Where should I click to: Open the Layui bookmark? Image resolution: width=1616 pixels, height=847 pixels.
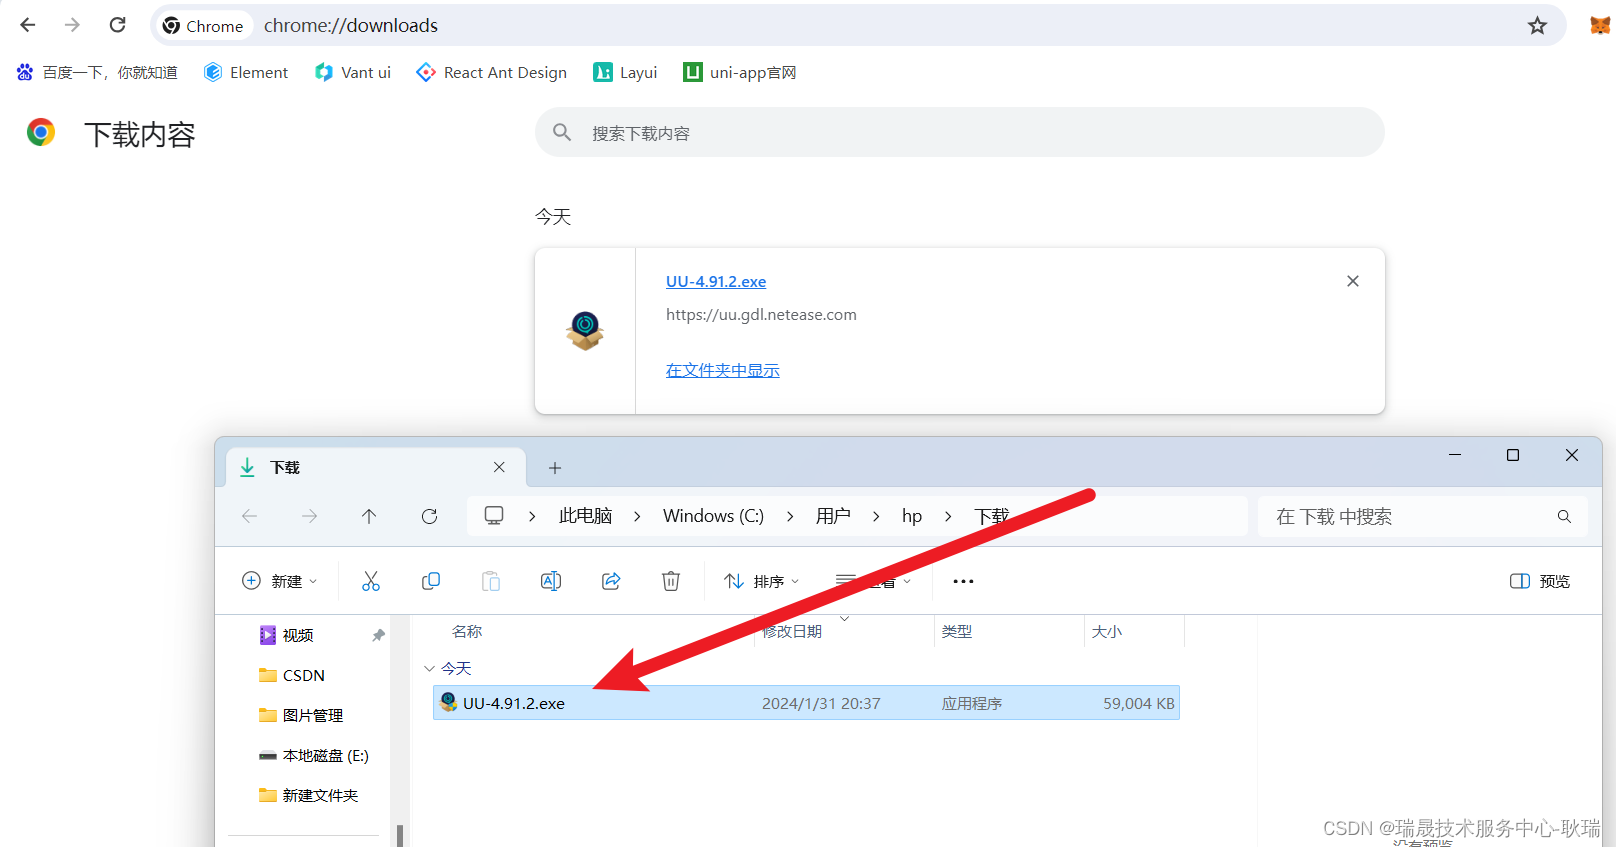625,72
